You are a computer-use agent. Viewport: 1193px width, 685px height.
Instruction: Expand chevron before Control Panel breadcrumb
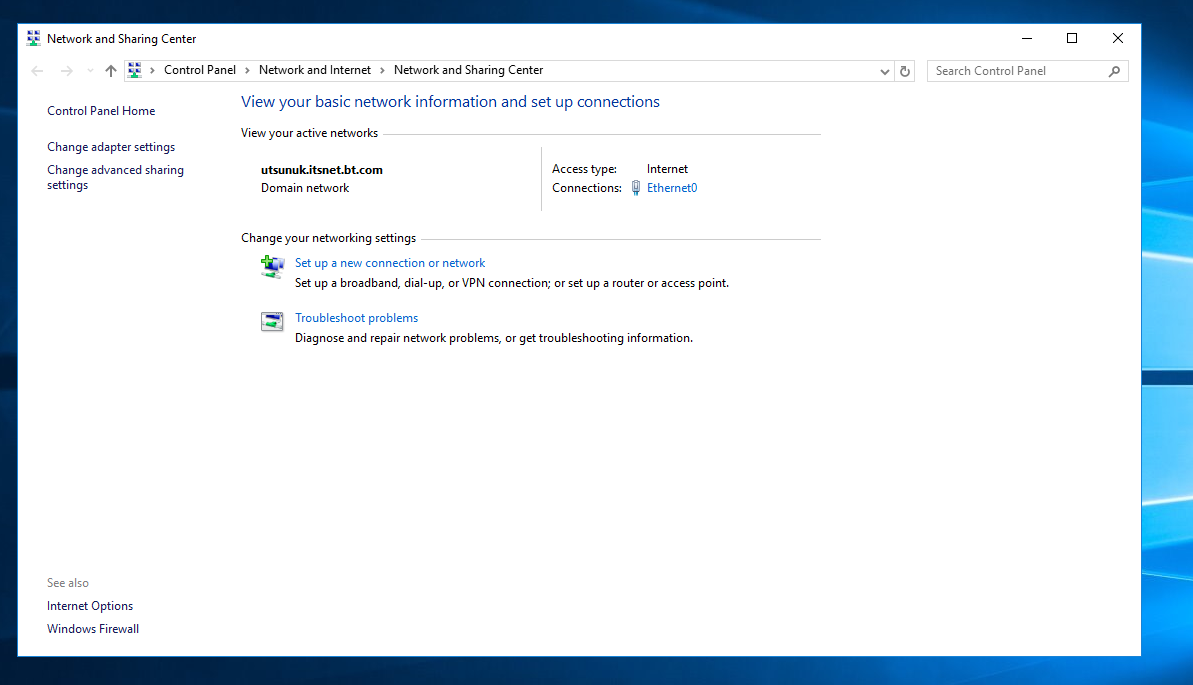pyautogui.click(x=153, y=70)
